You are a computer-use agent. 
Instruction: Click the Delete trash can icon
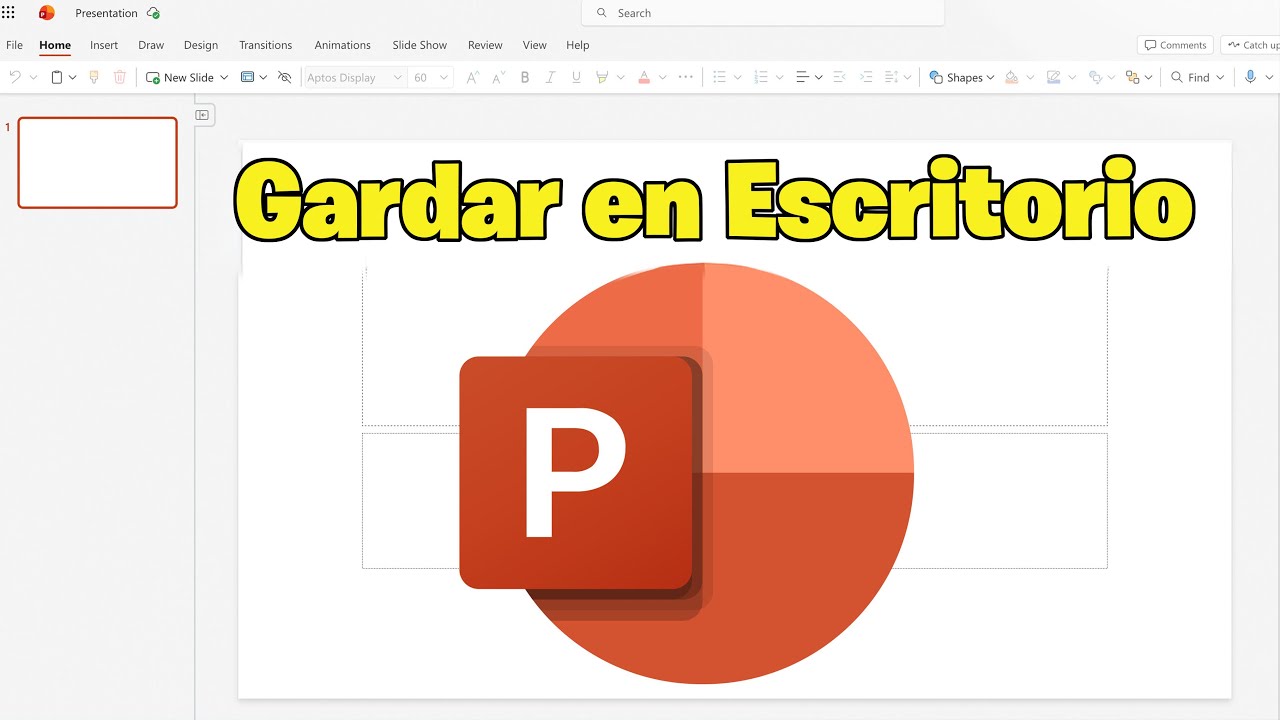pos(120,77)
